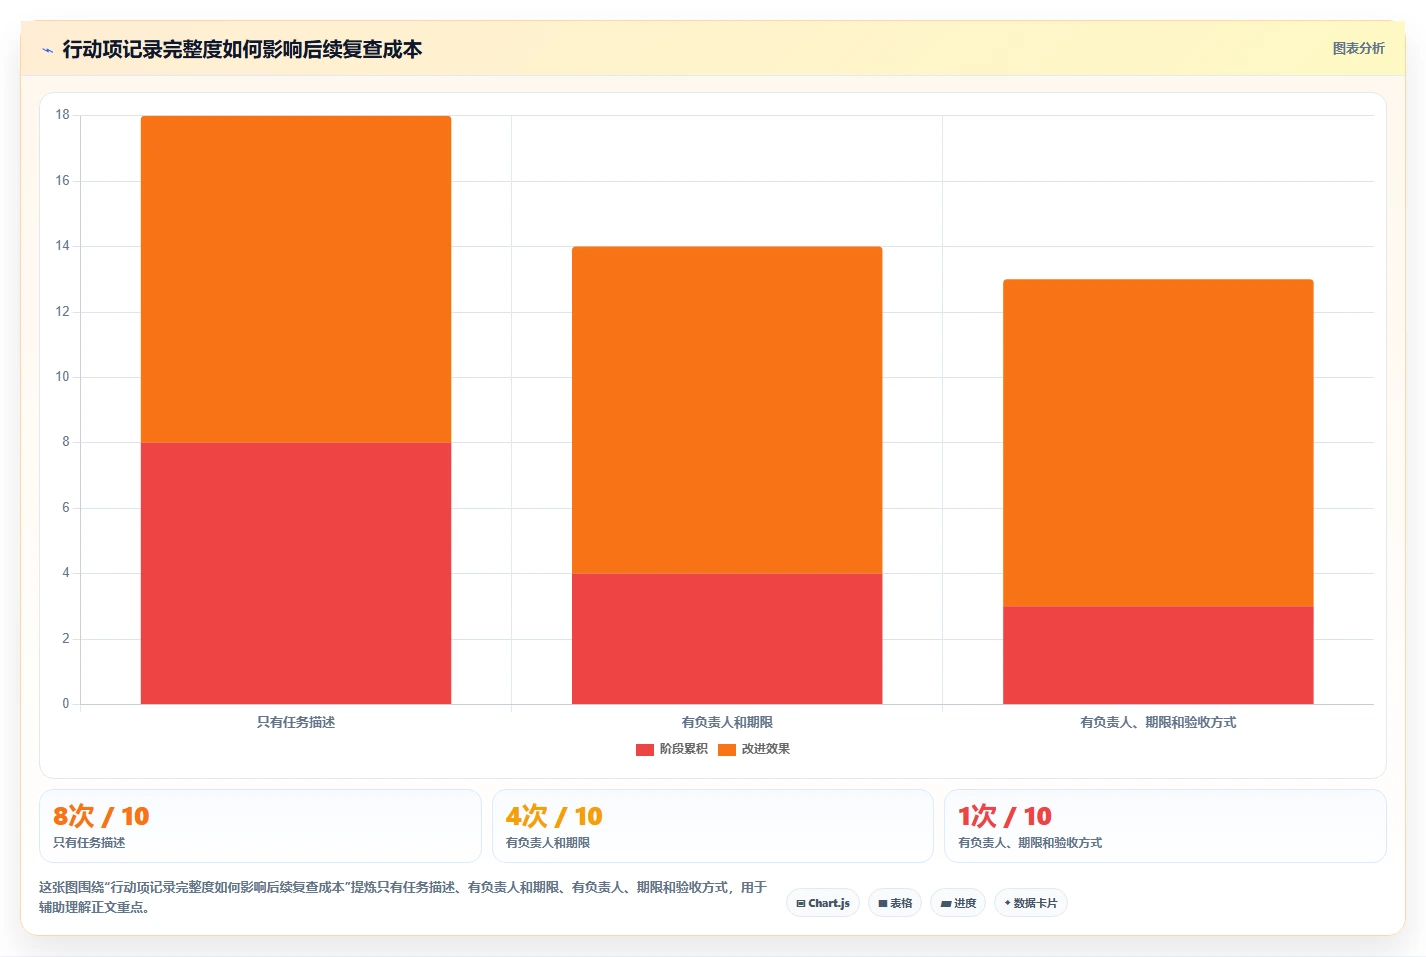Click the 阶段累积 legend label text
This screenshot has height=957, width=1426.
point(684,749)
